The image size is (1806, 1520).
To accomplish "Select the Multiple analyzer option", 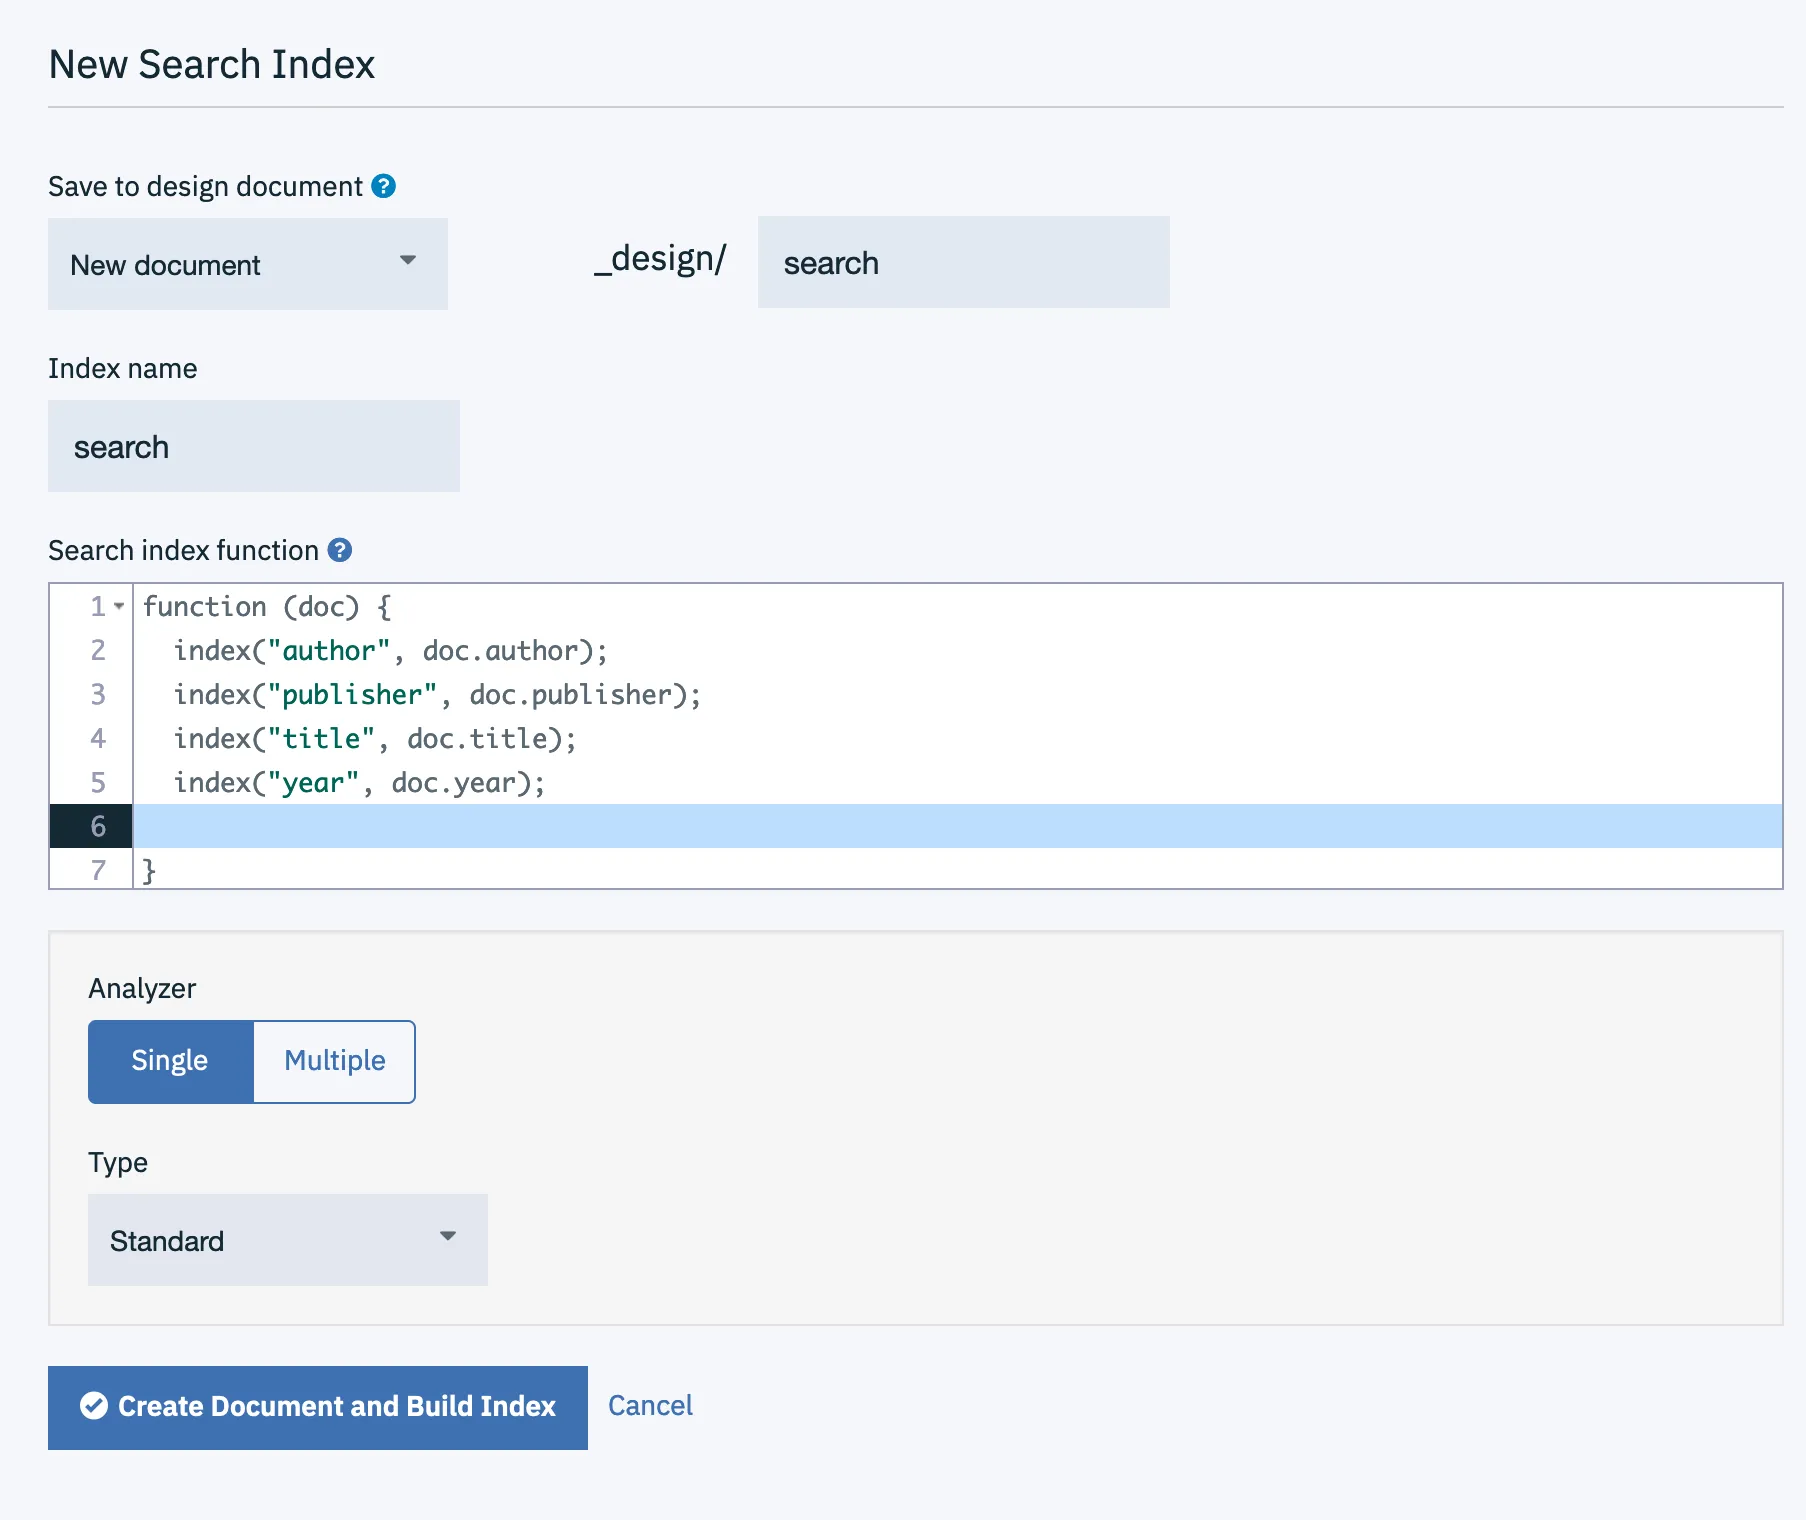I will [x=334, y=1061].
